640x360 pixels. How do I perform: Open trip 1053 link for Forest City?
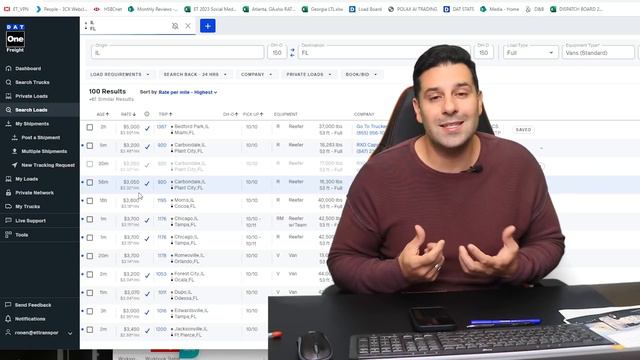162,274
